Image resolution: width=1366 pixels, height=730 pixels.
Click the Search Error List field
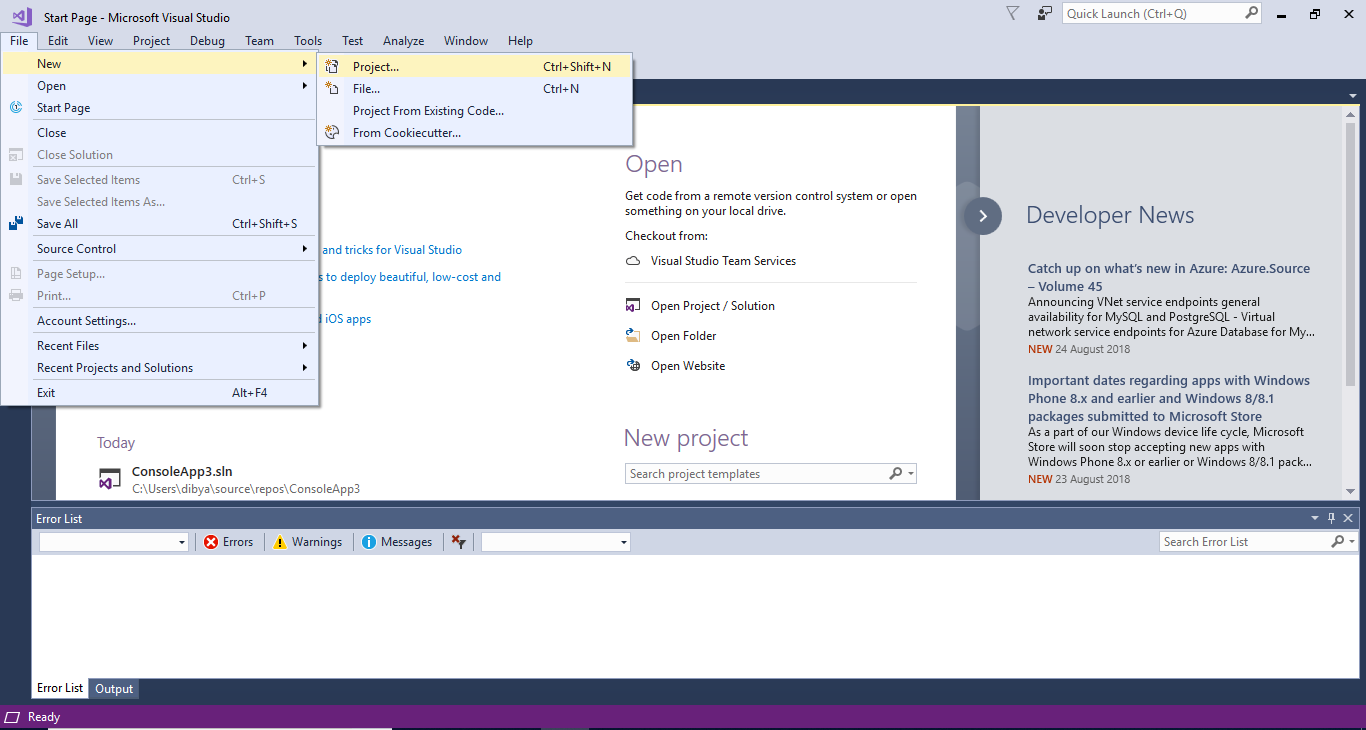[1244, 542]
